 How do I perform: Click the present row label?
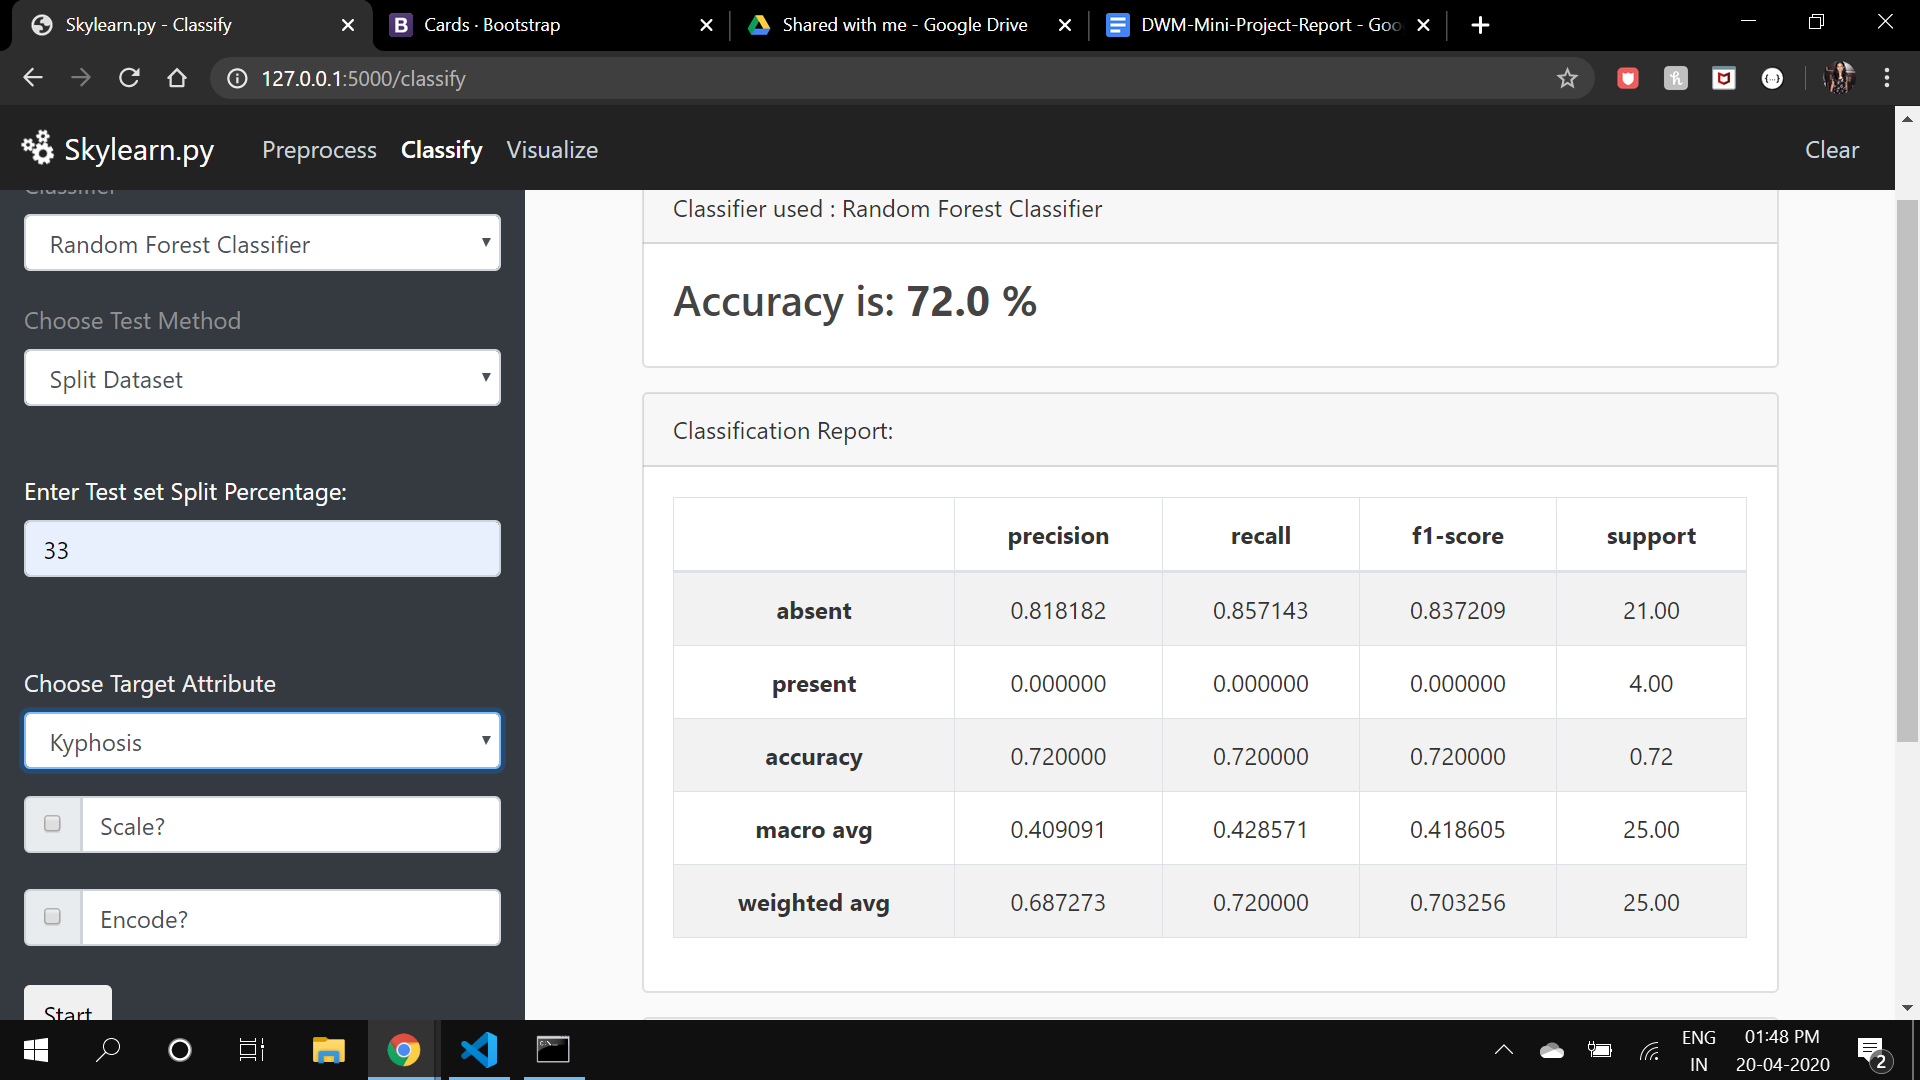tap(814, 684)
